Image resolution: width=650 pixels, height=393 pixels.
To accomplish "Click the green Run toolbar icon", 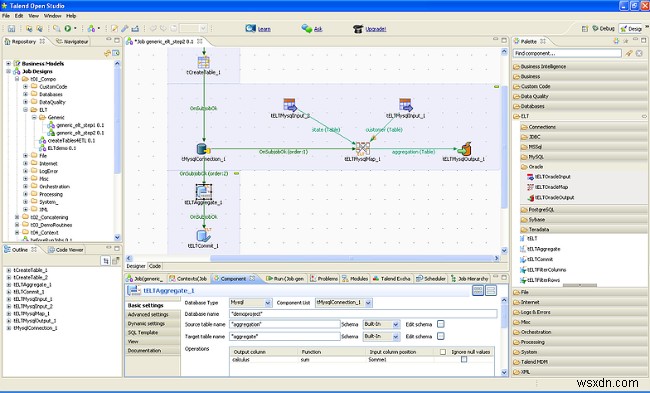I will click(68, 29).
